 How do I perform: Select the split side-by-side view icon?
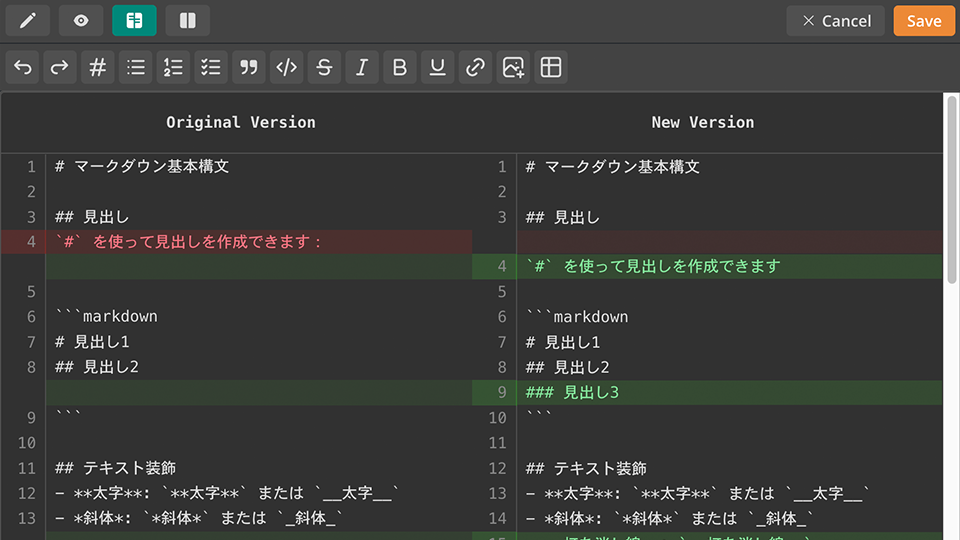pyautogui.click(x=187, y=21)
